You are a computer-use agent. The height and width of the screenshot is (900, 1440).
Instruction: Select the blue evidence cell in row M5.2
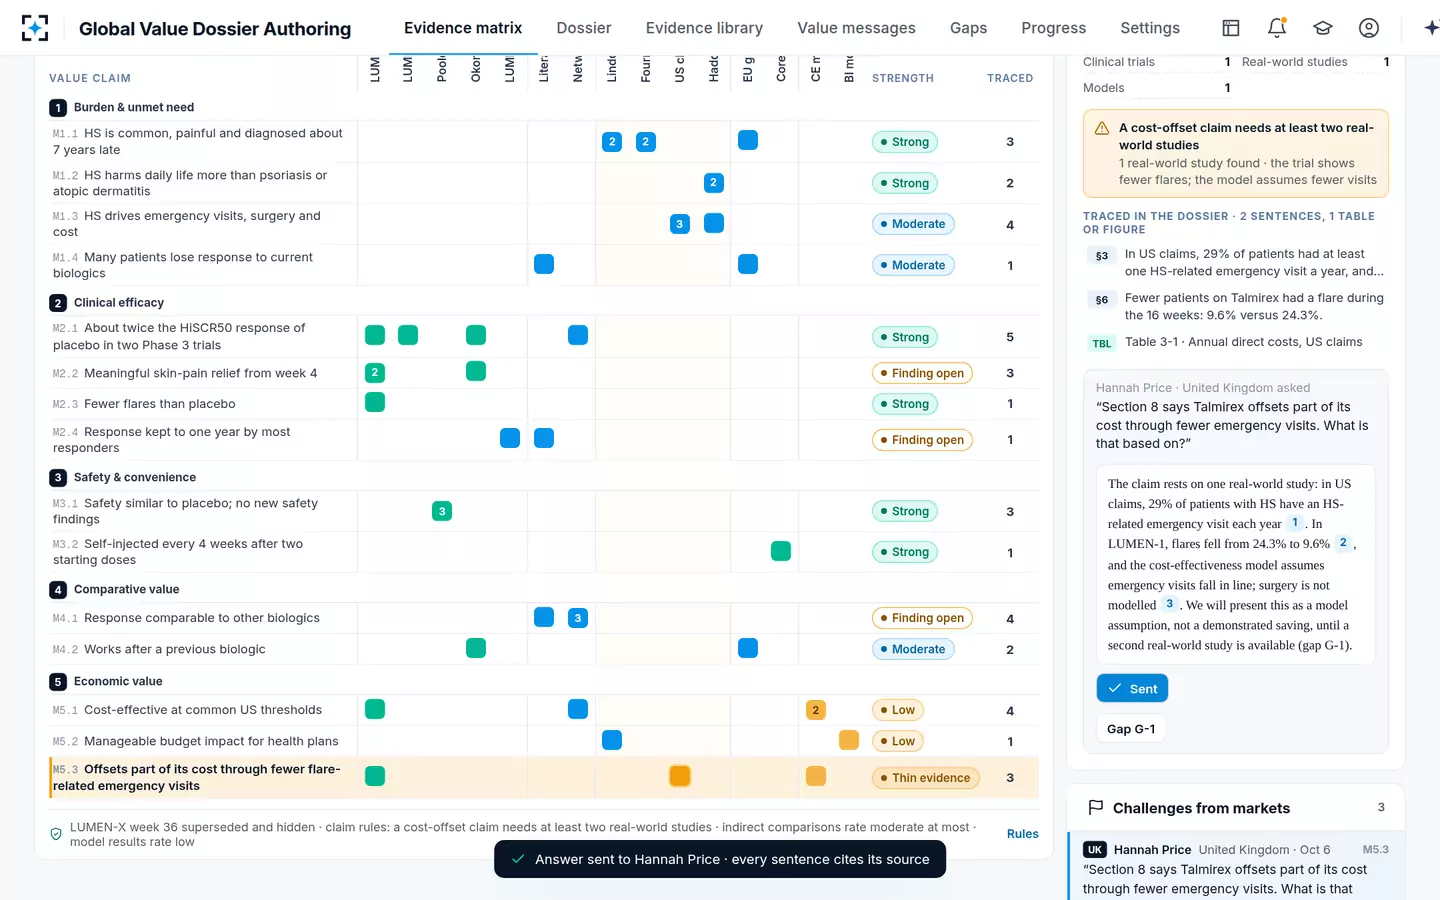(x=612, y=740)
